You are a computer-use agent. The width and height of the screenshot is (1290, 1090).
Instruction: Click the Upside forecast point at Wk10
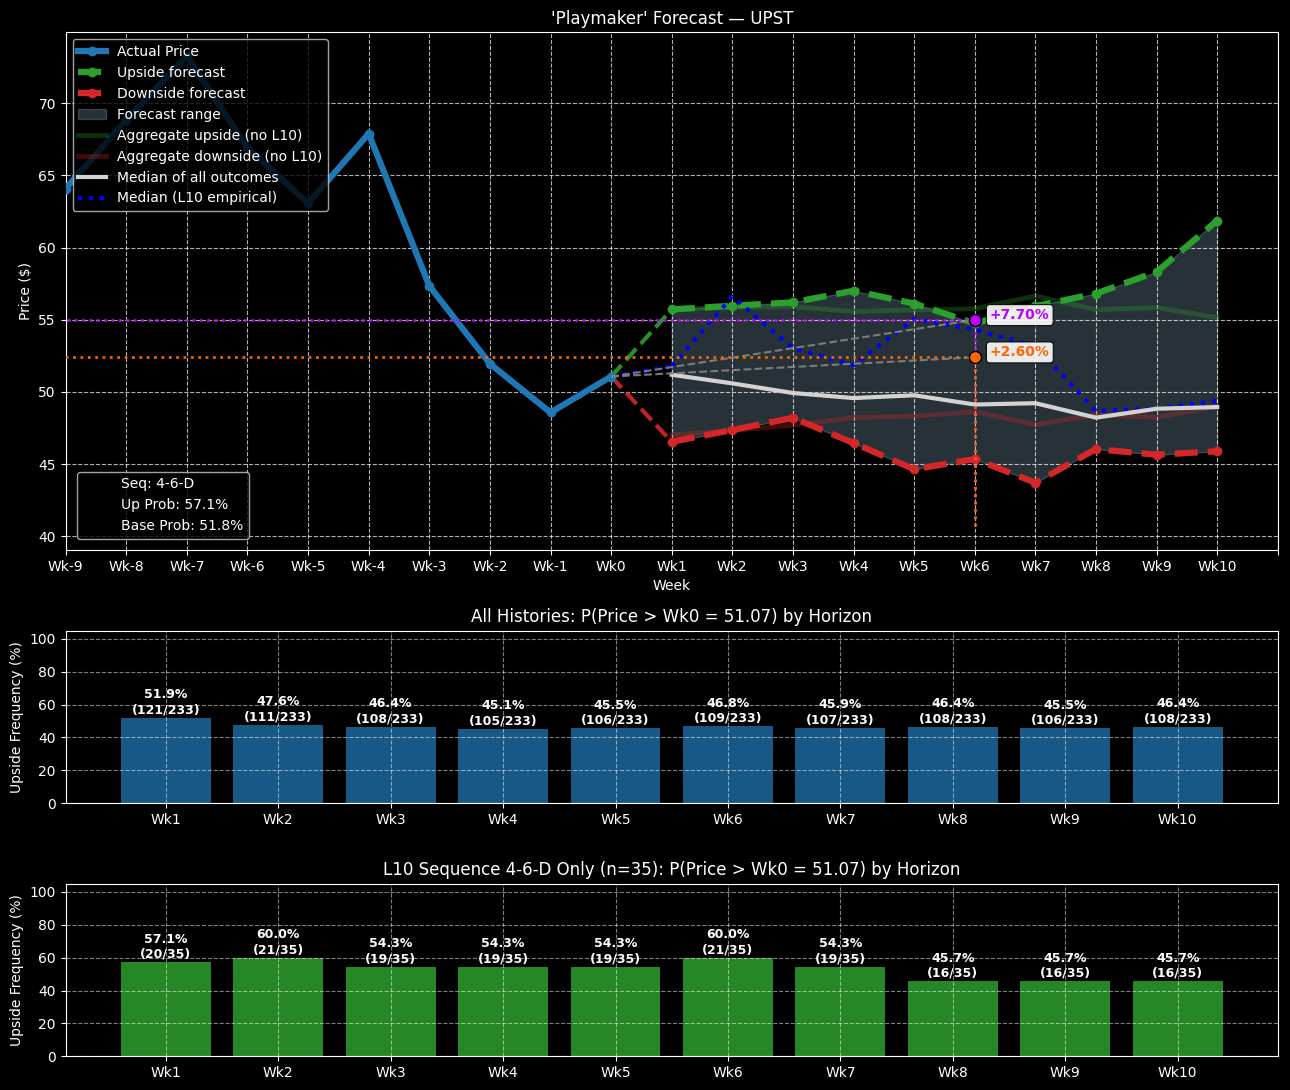tap(1217, 221)
